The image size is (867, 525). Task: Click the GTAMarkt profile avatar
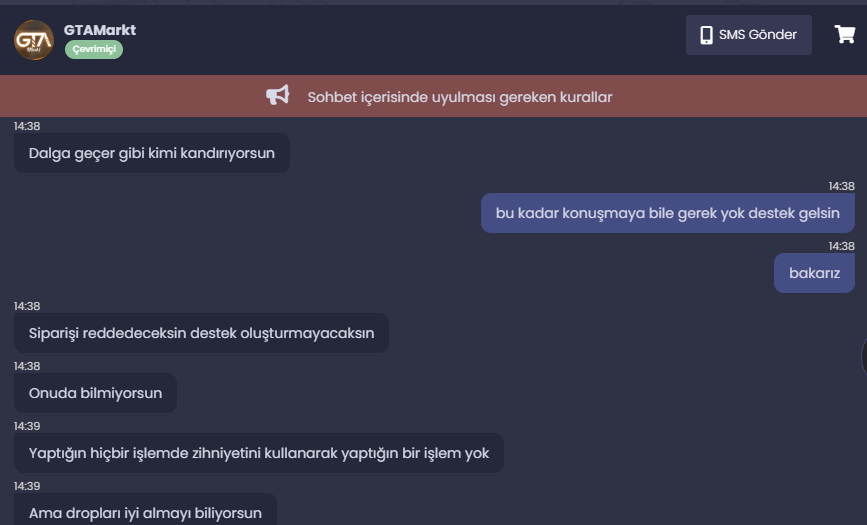coord(34,40)
